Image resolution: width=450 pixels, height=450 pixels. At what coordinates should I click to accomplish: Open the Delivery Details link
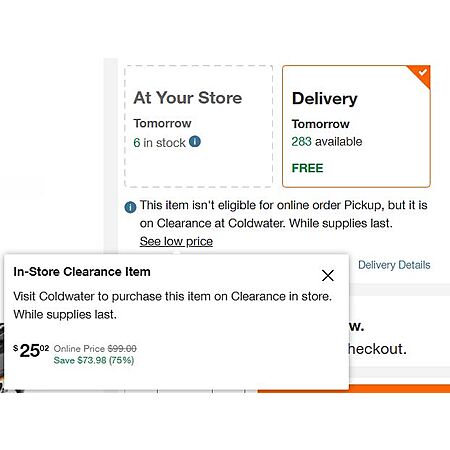point(394,265)
